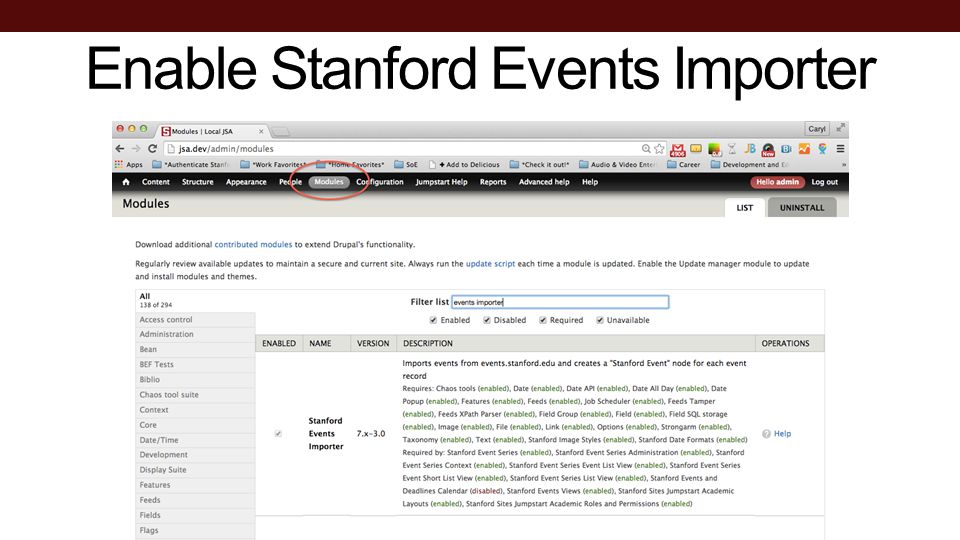Open the Reports admin menu
This screenshot has width=960, height=540.
tap(493, 182)
